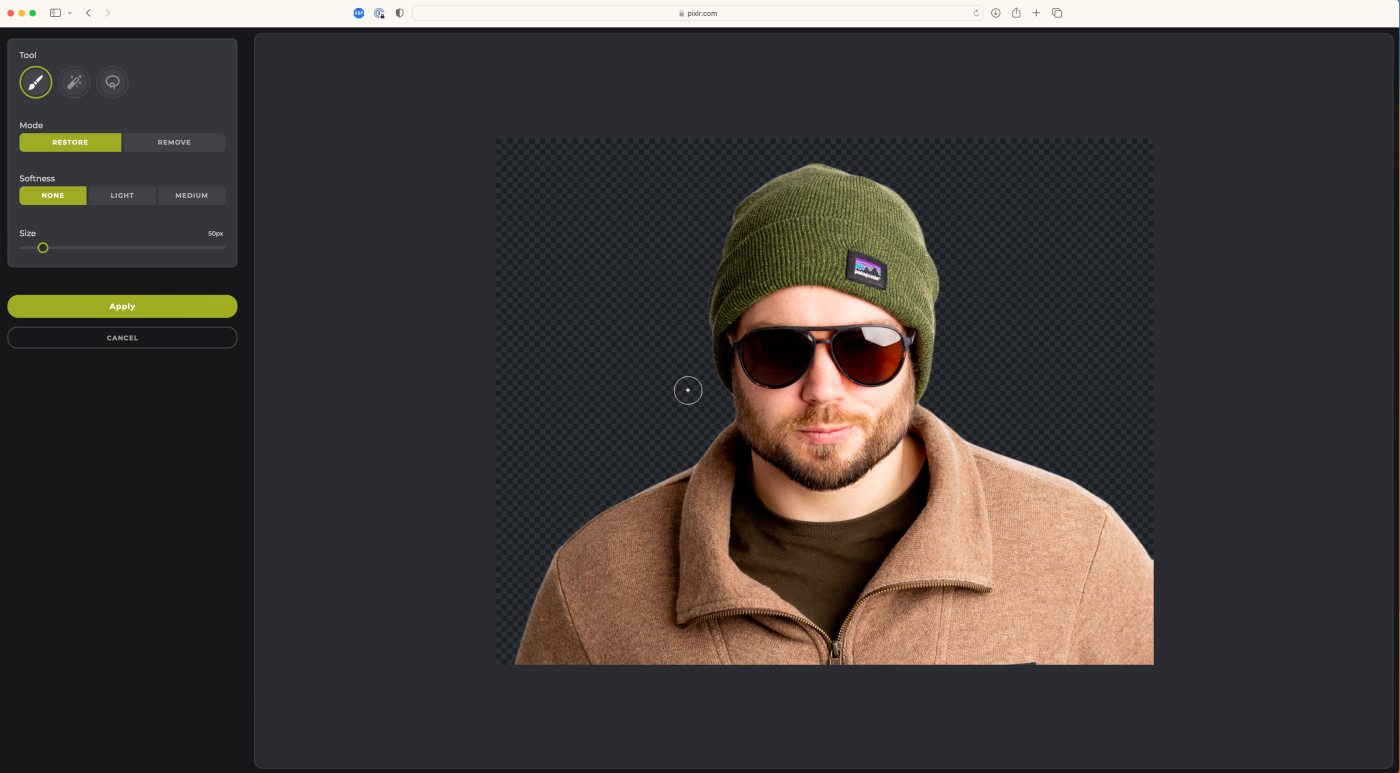Open the Safari Share menu
Image resolution: width=1400 pixels, height=773 pixels.
1016,13
